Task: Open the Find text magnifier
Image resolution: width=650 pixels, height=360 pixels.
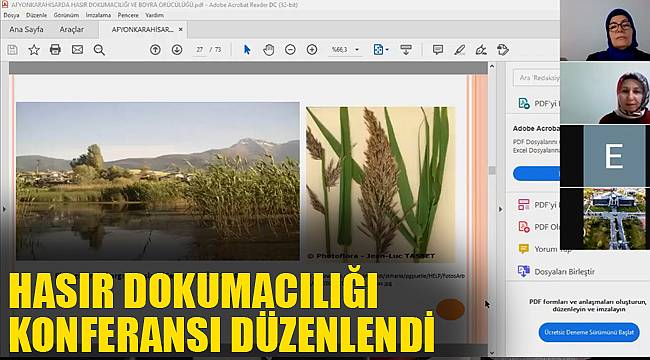Action: [99, 50]
